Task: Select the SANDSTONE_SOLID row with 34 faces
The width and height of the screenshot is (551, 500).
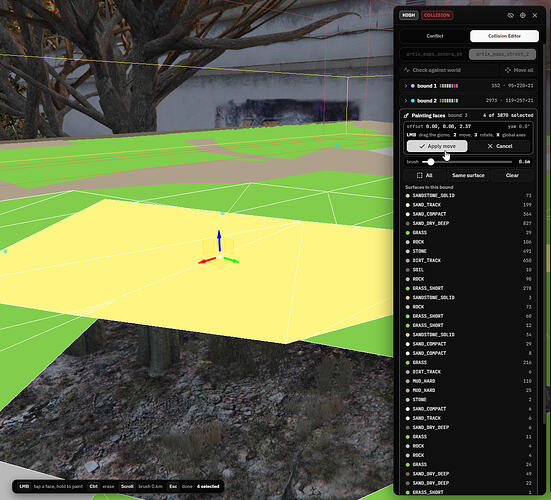Action: pyautogui.click(x=468, y=335)
